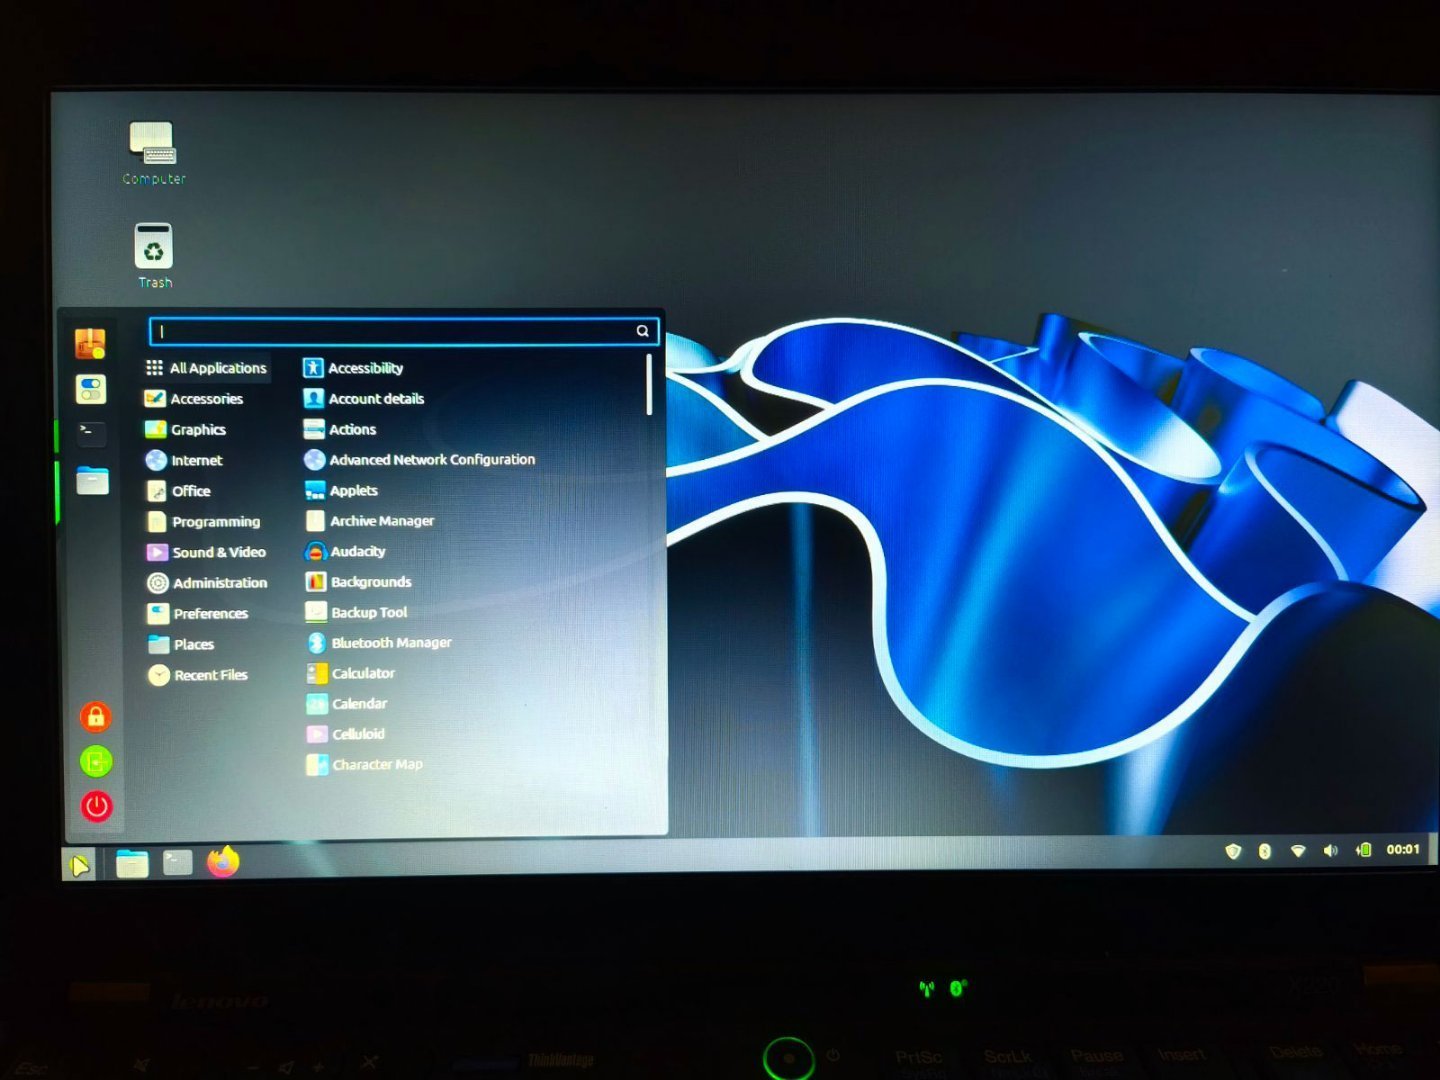Click the green Logout icon
This screenshot has height=1080, width=1440.
96,762
